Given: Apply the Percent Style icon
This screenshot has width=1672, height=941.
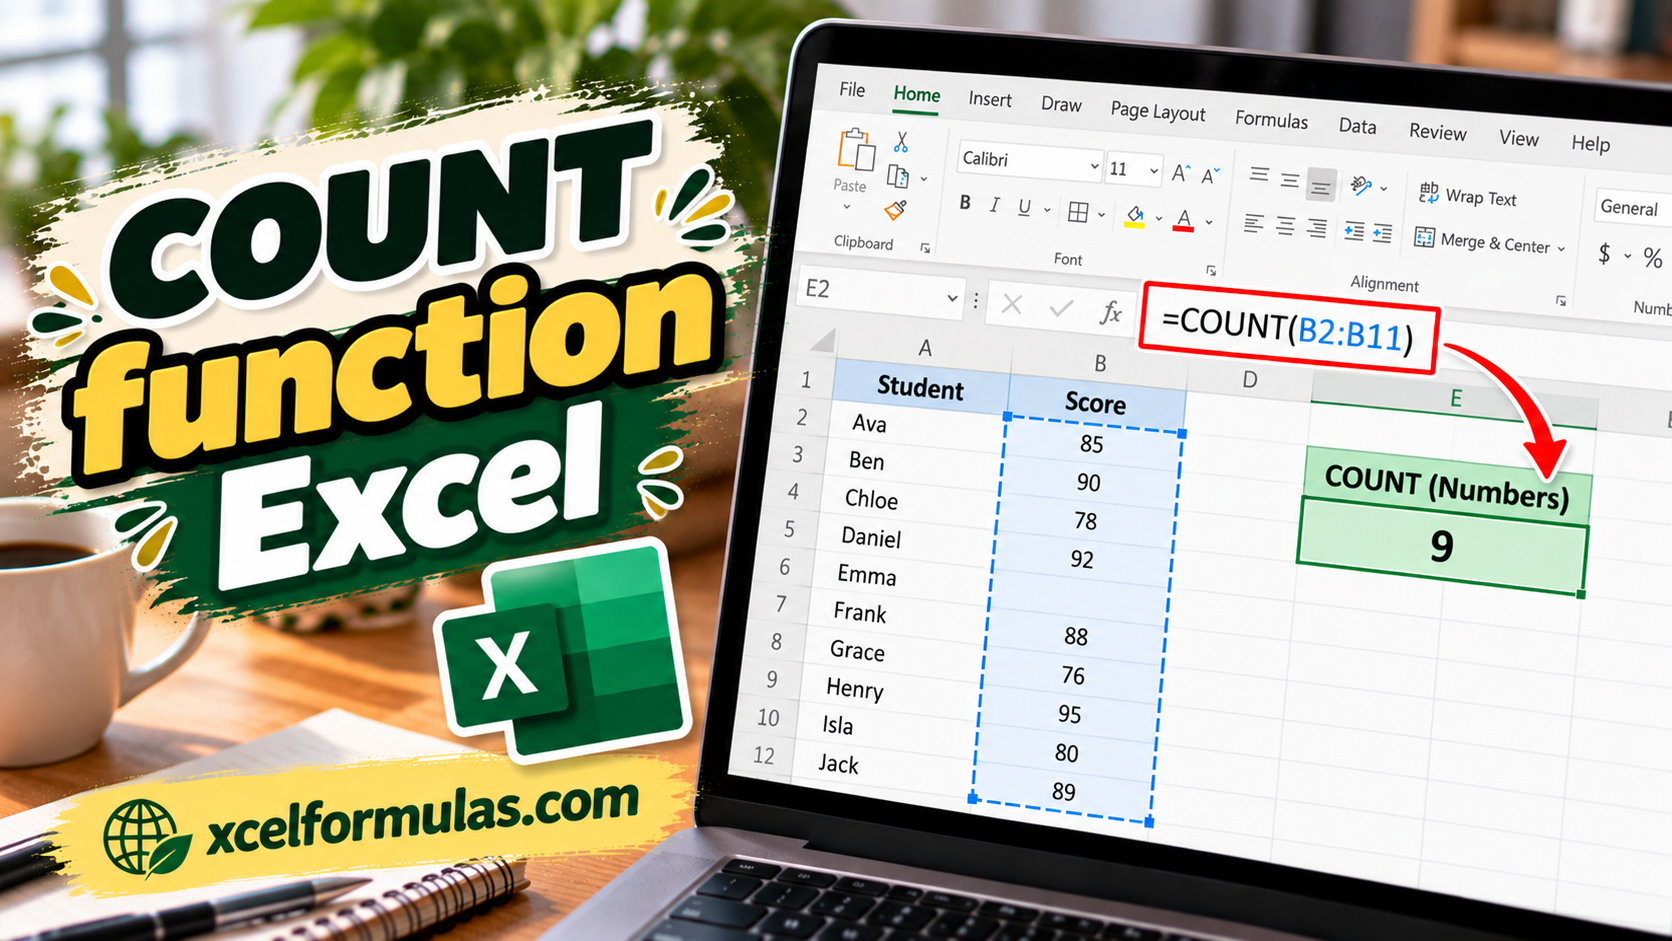Looking at the screenshot, I should click(x=1653, y=259).
